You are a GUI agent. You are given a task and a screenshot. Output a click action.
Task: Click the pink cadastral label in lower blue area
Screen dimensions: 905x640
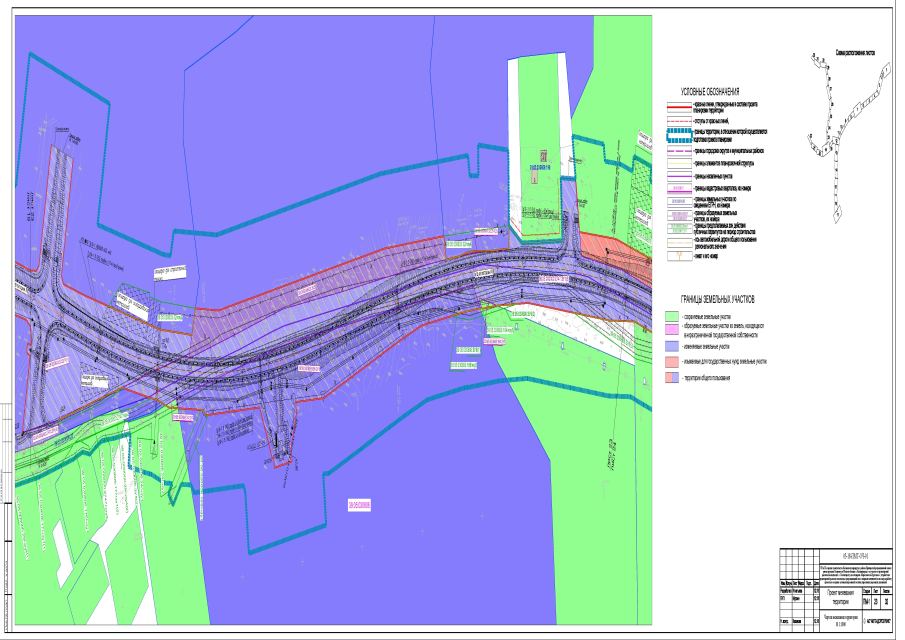click(359, 505)
